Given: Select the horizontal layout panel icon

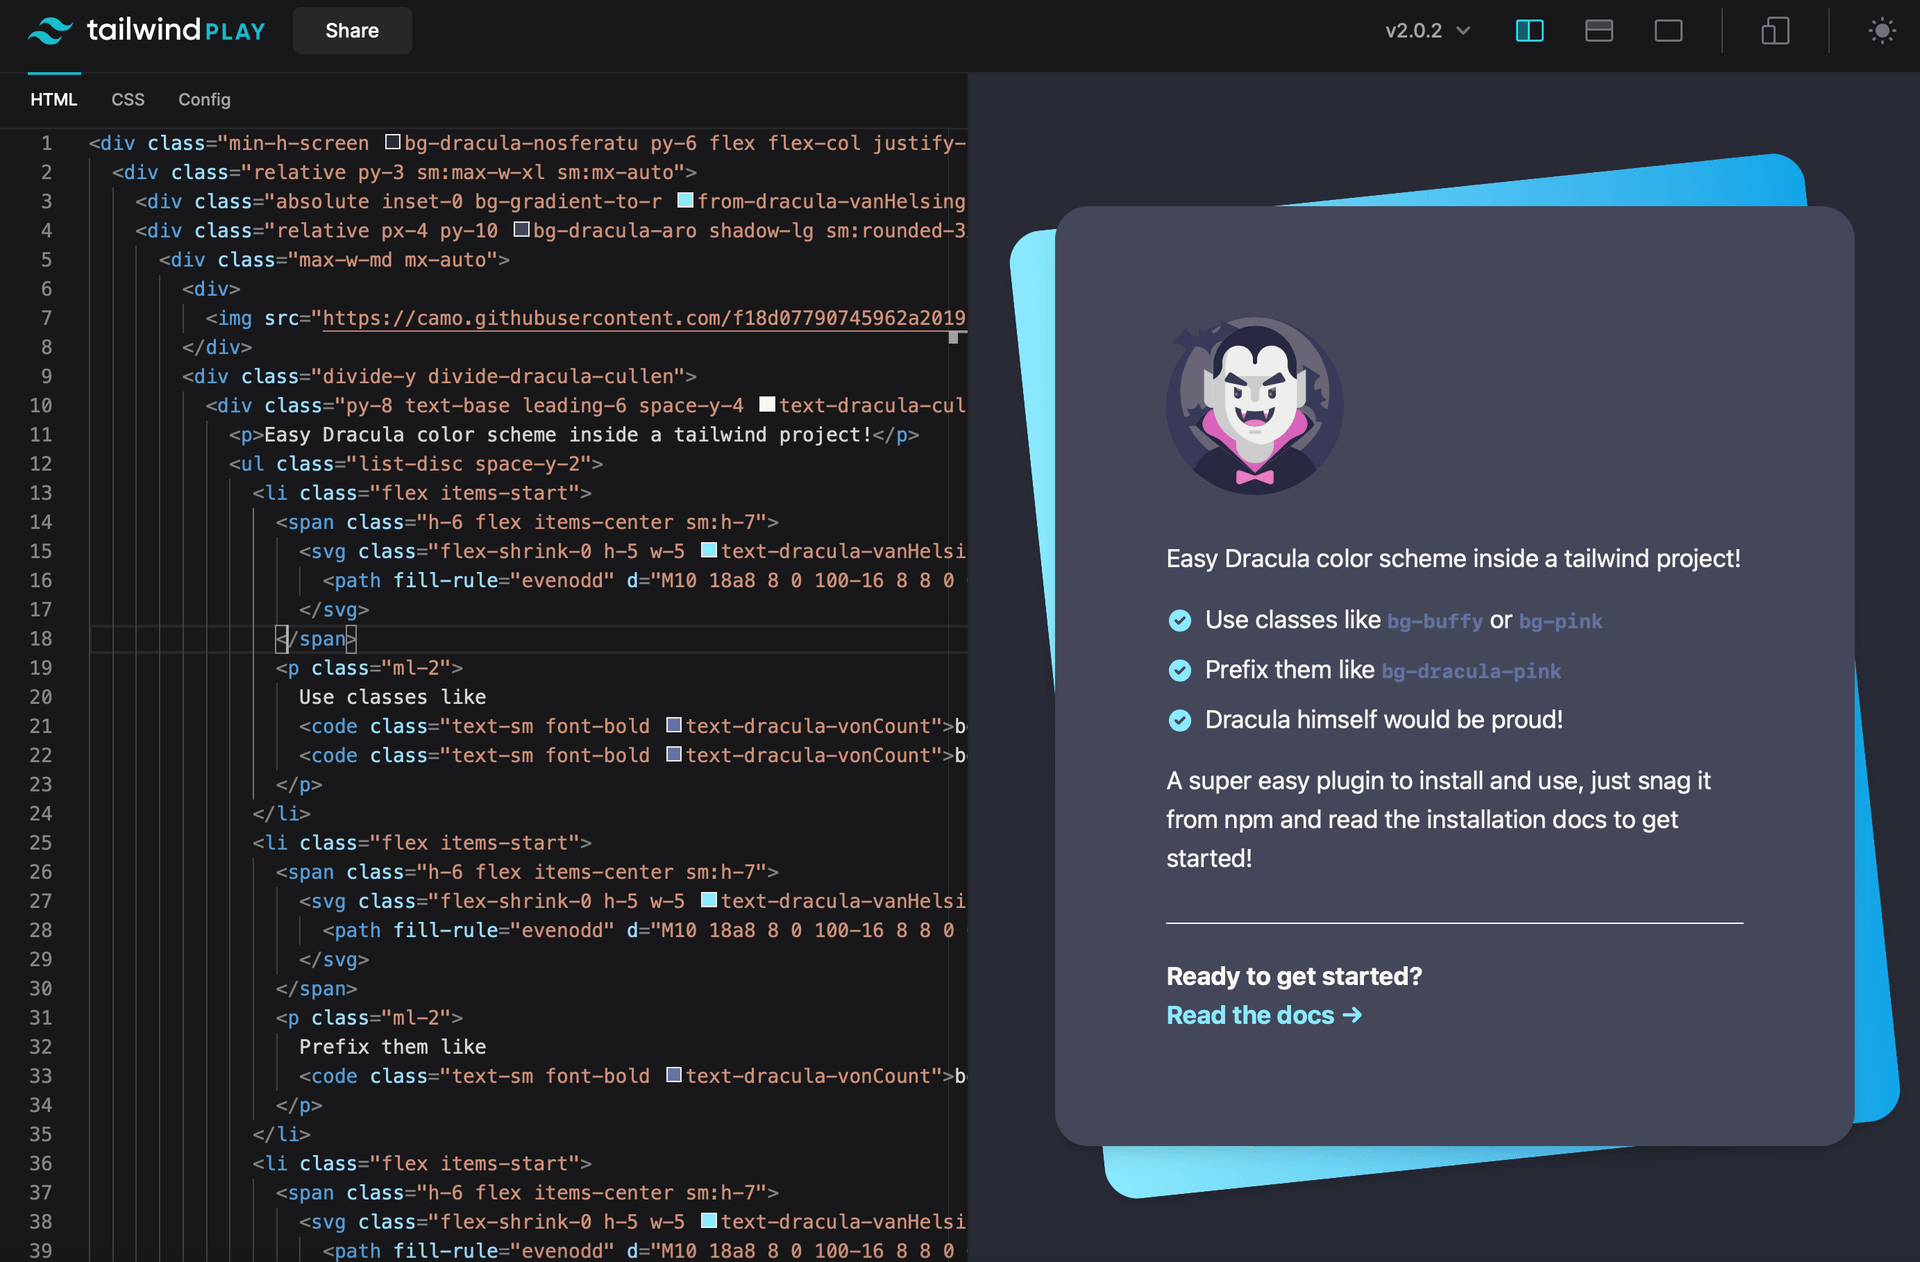Looking at the screenshot, I should tap(1600, 31).
